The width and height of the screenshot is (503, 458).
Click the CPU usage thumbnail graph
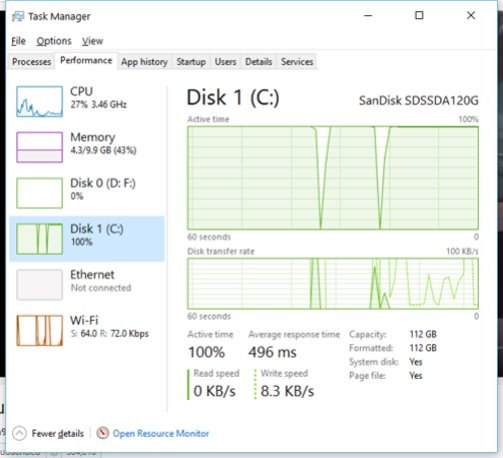click(x=39, y=101)
